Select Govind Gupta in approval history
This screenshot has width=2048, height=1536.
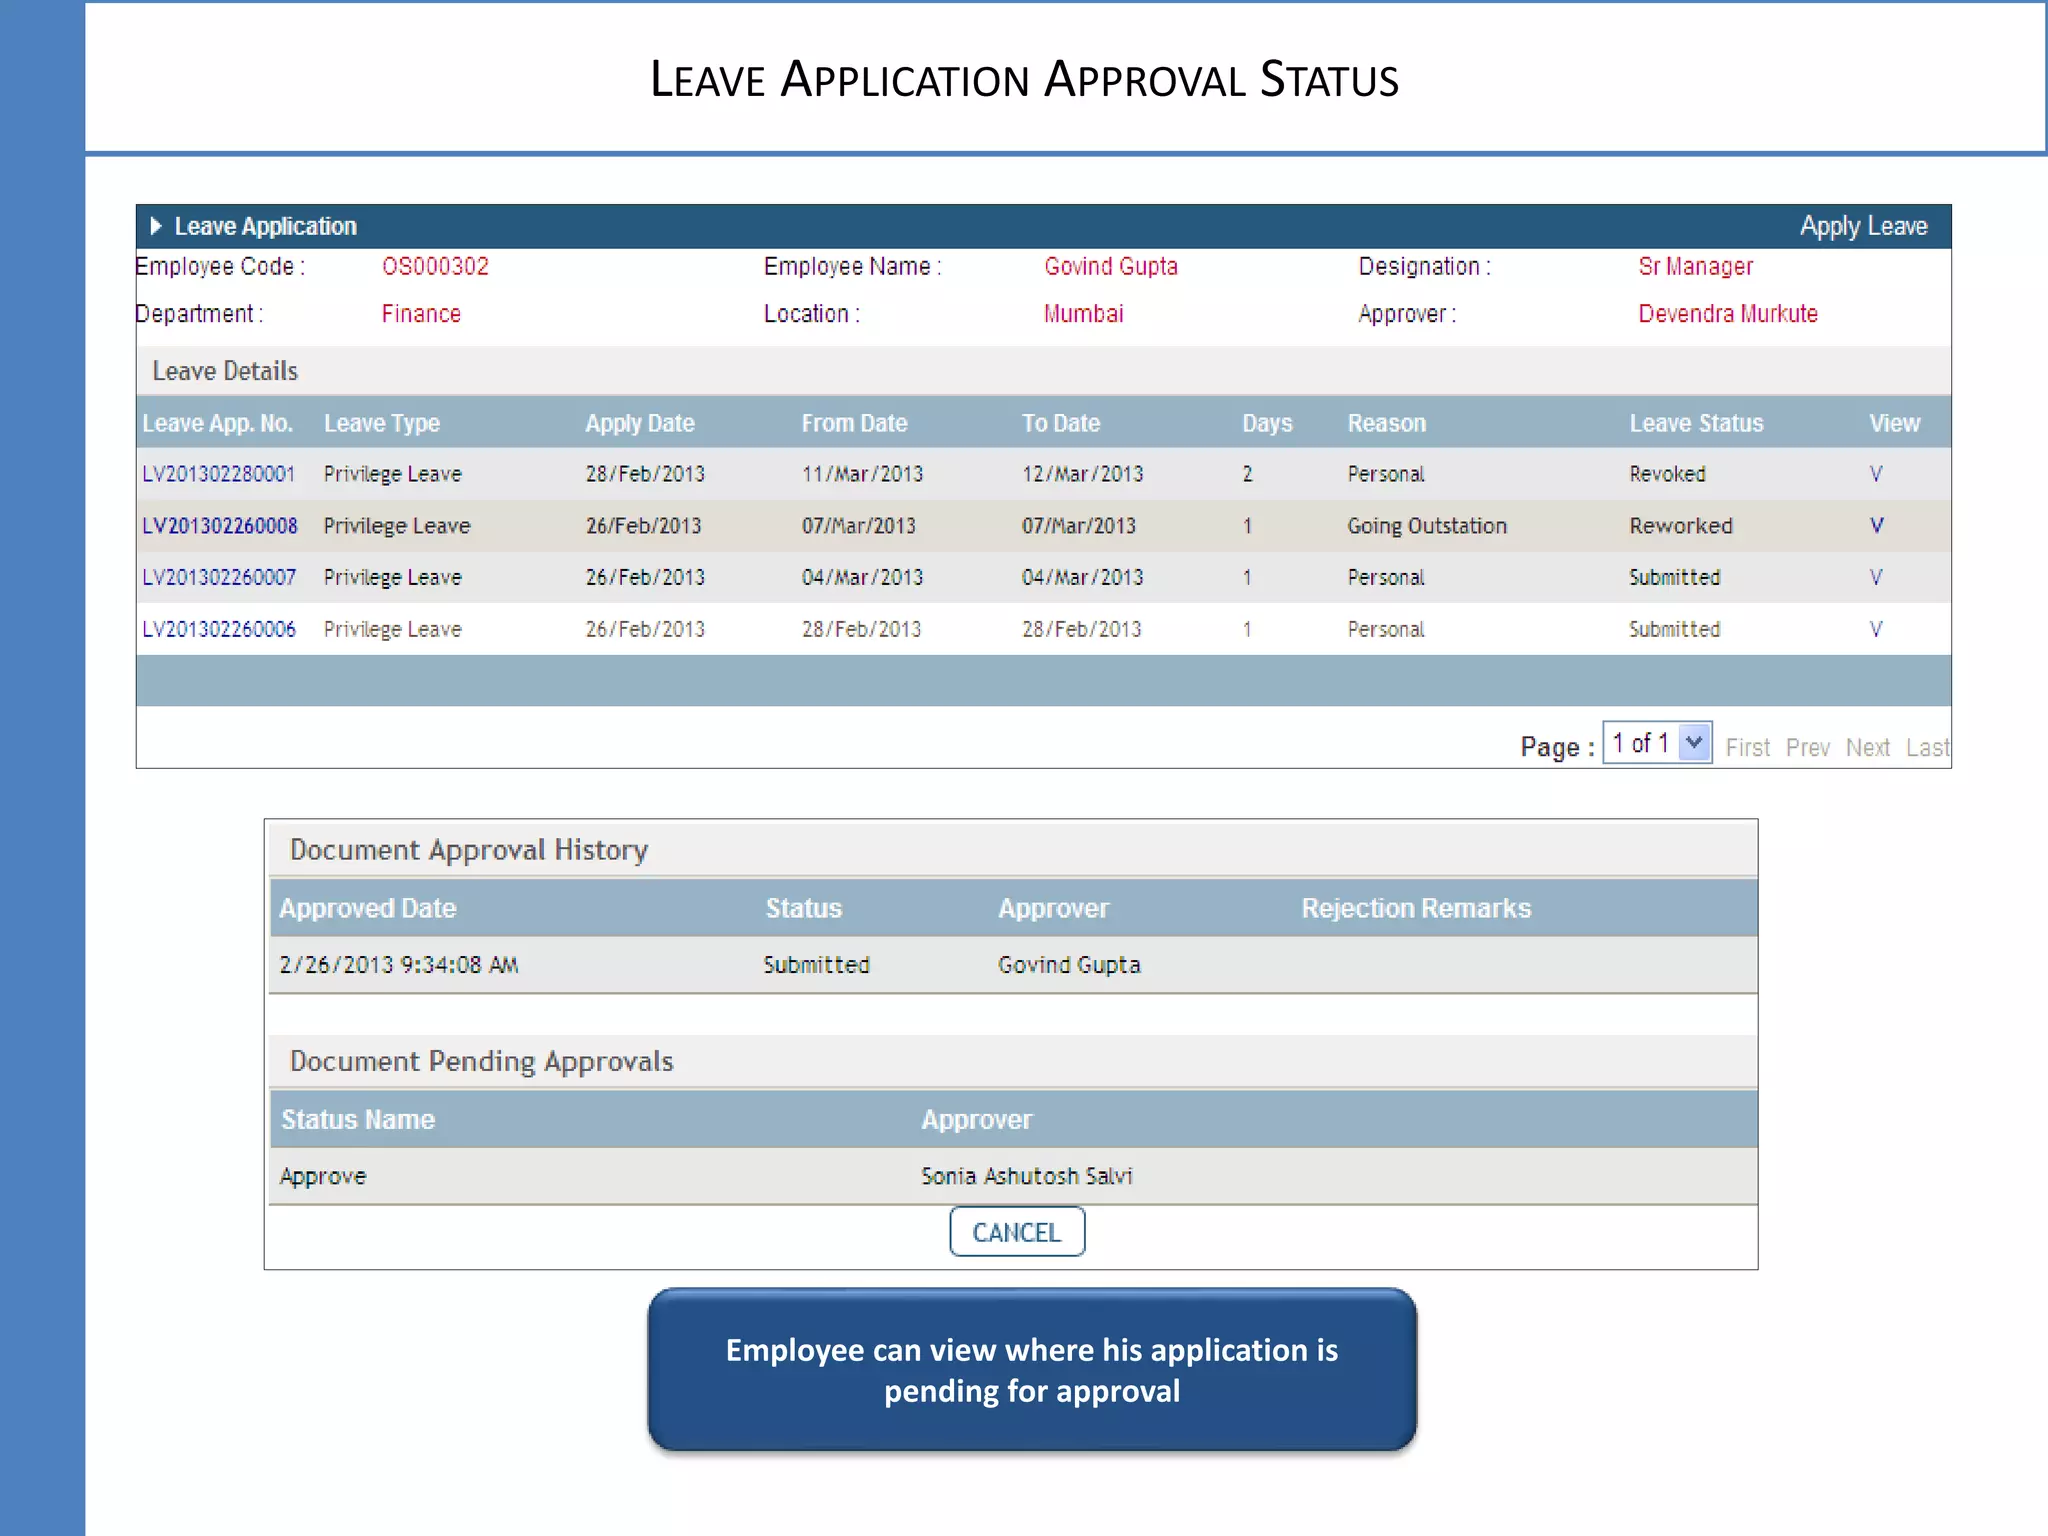tap(1069, 965)
